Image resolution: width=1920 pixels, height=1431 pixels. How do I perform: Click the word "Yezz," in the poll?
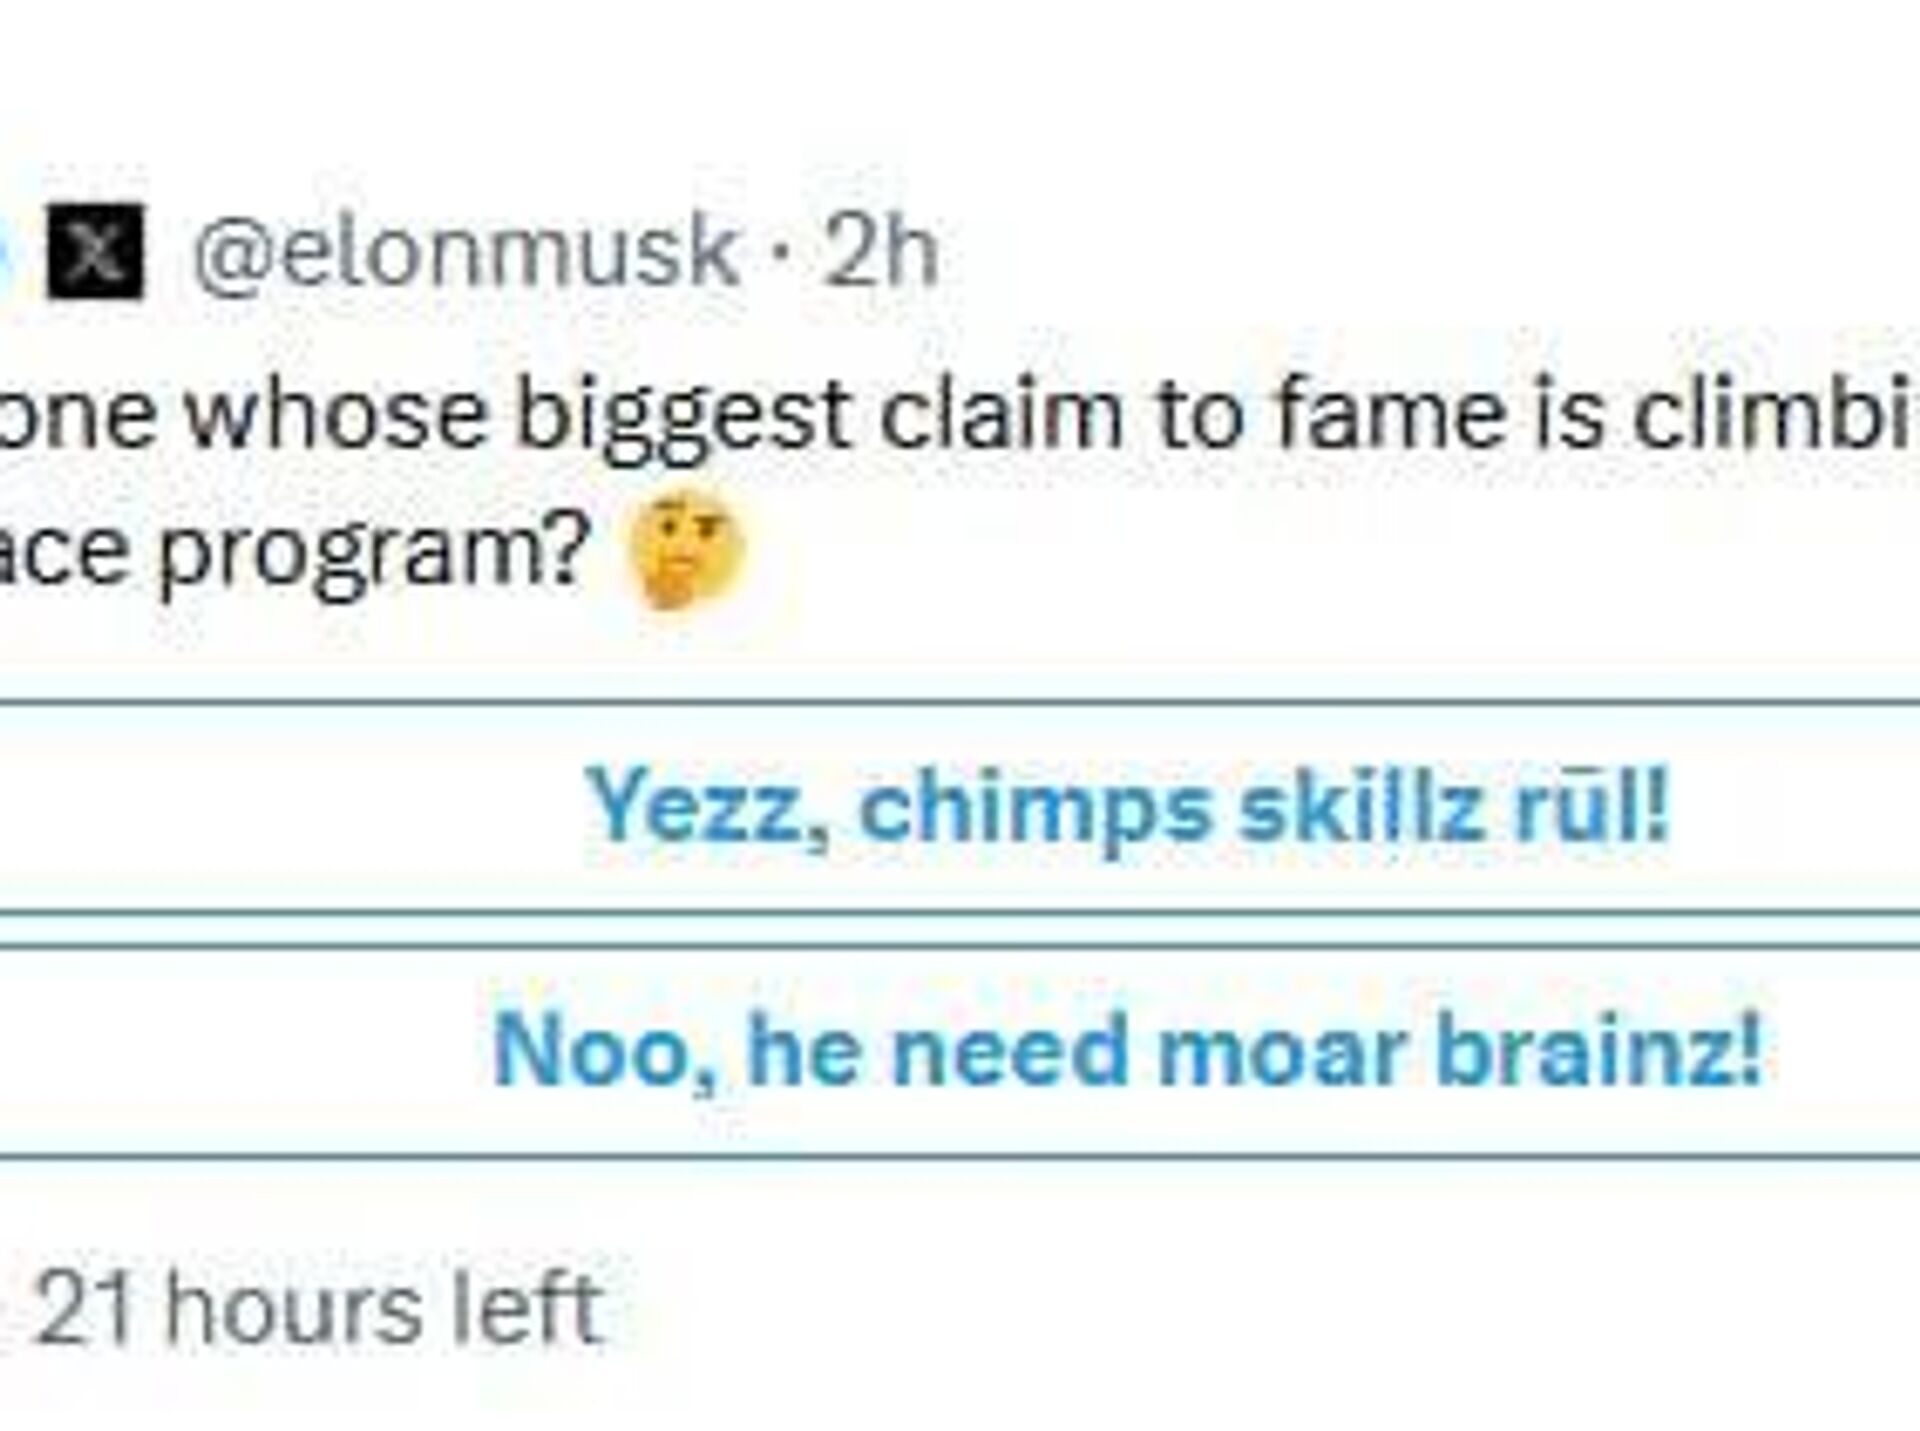click(708, 807)
